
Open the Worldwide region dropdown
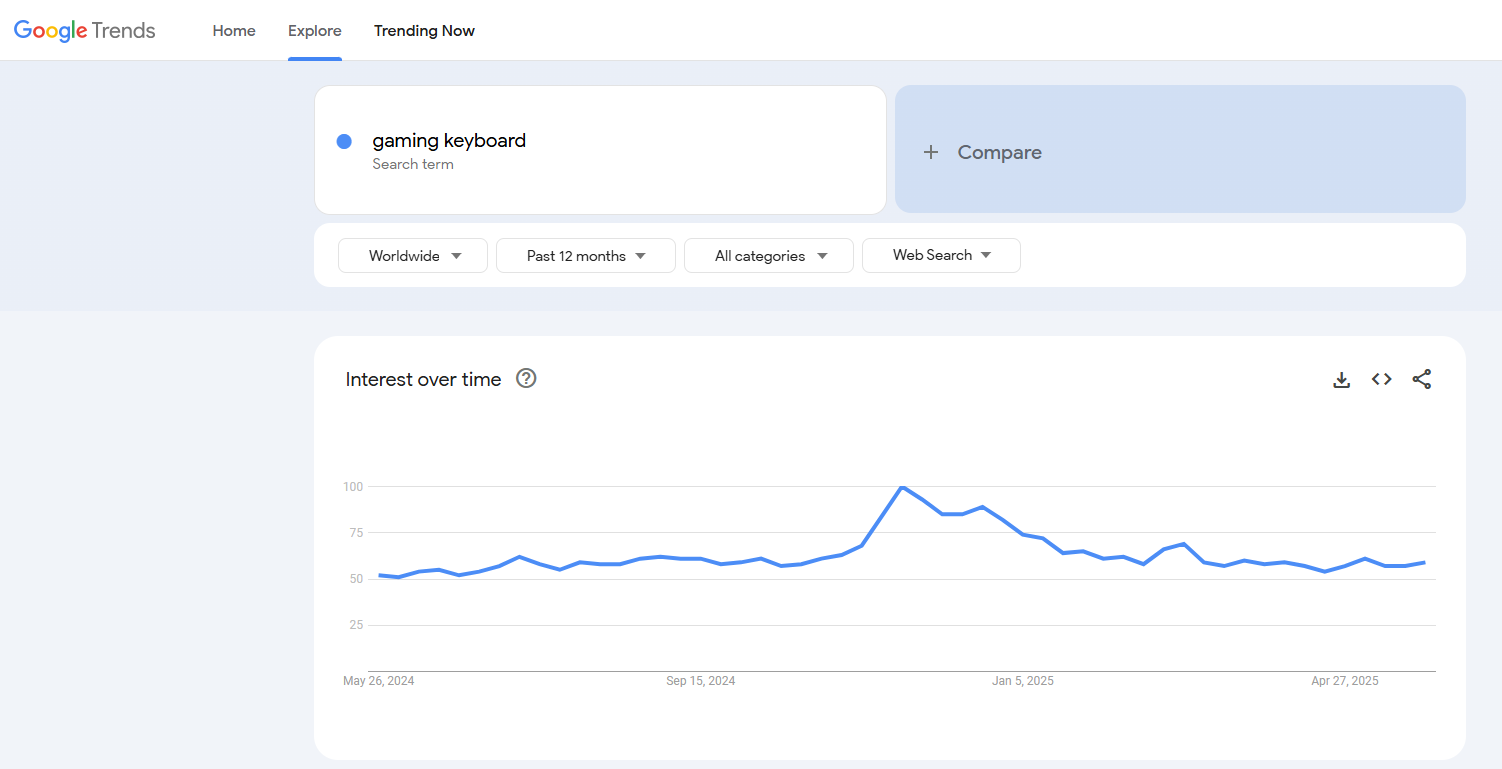click(413, 255)
